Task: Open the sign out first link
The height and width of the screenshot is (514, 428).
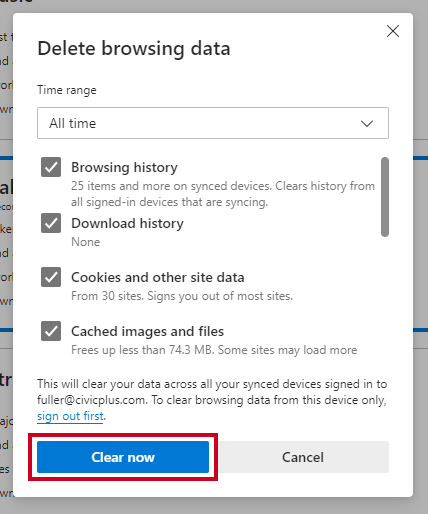Action: [x=70, y=416]
